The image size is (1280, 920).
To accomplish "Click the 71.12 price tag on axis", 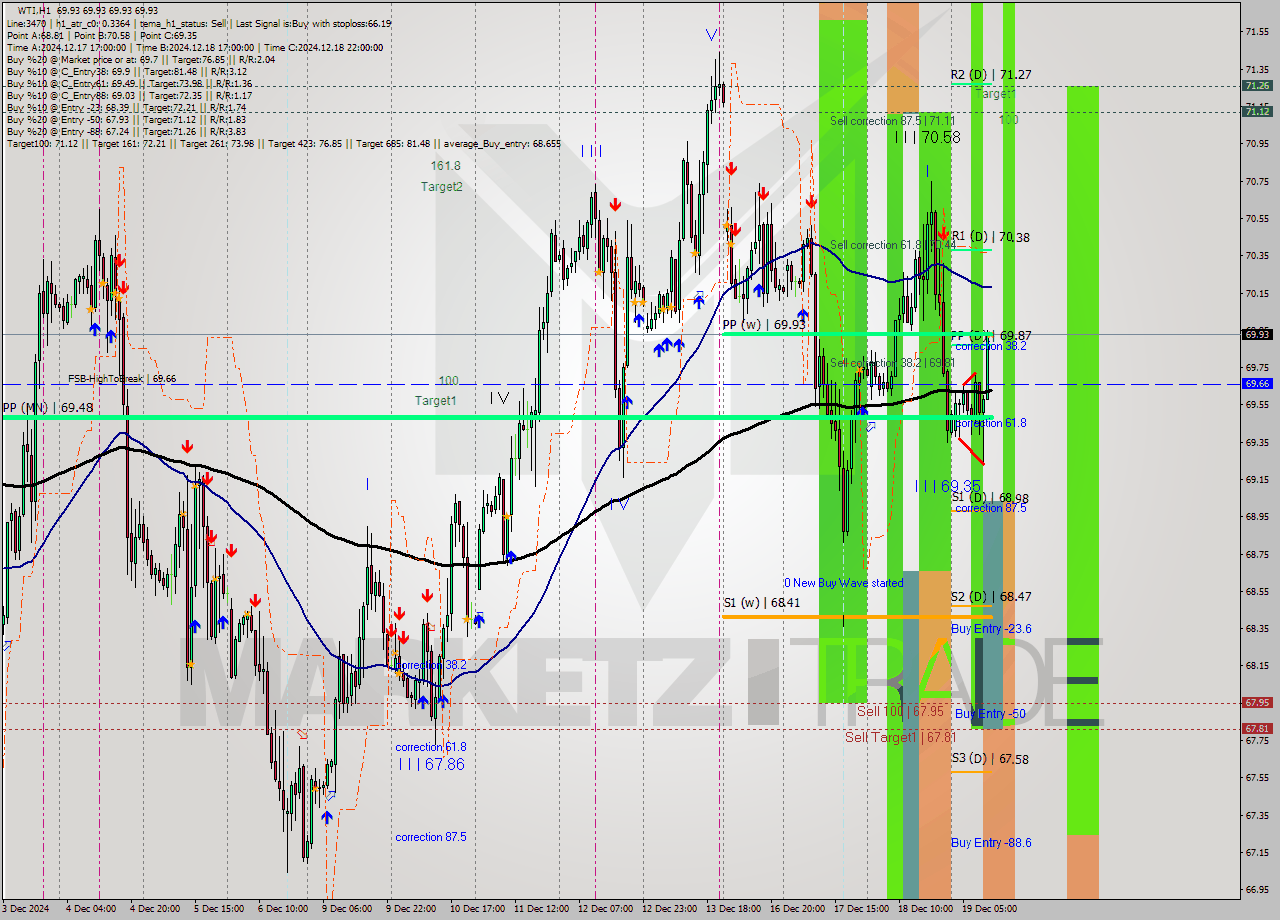I will click(1257, 112).
